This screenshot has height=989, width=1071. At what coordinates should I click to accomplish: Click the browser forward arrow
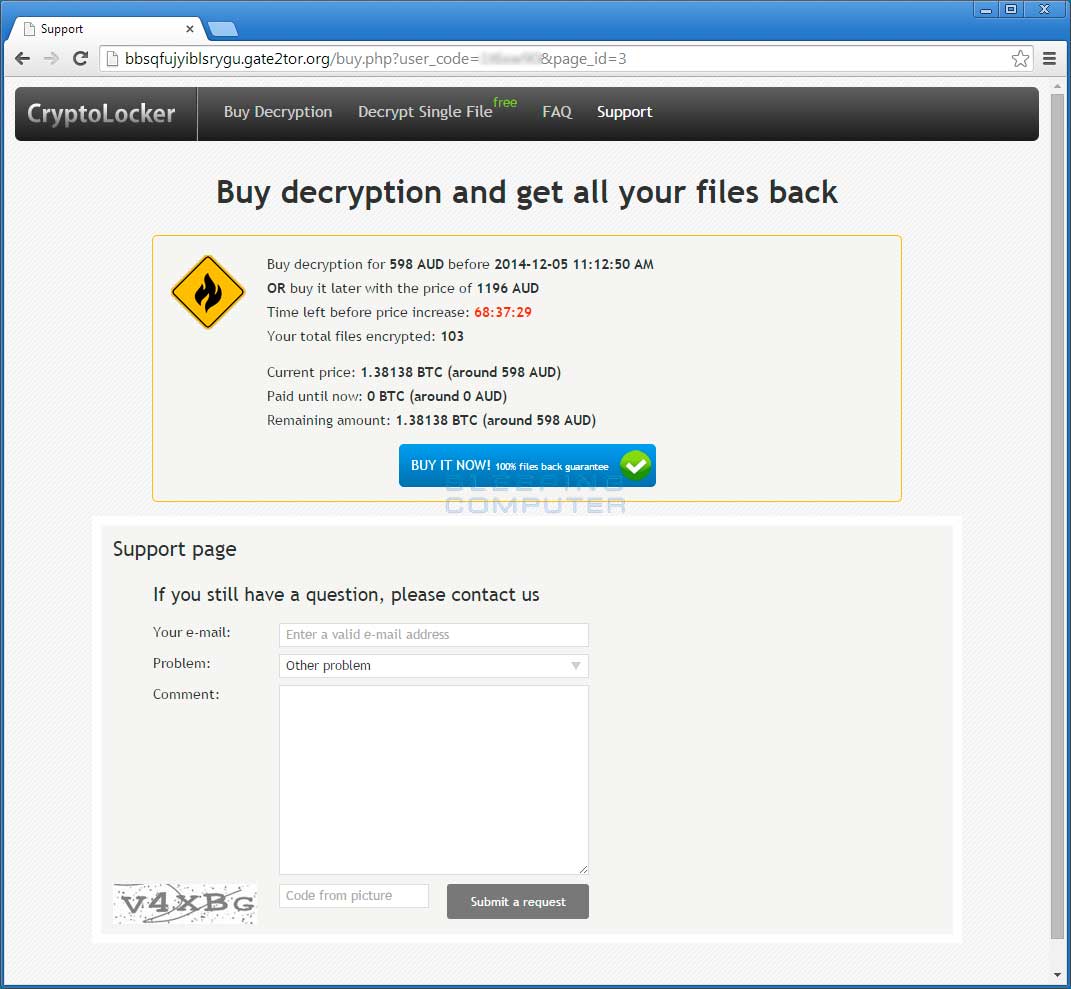tap(51, 59)
